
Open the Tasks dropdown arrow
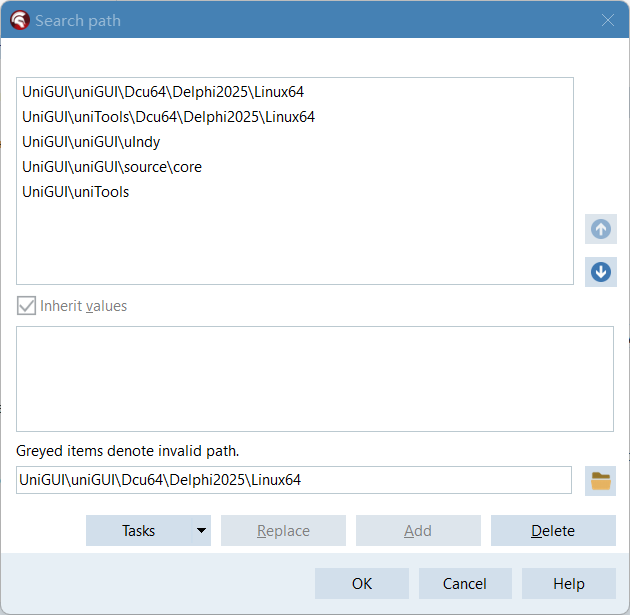(201, 531)
